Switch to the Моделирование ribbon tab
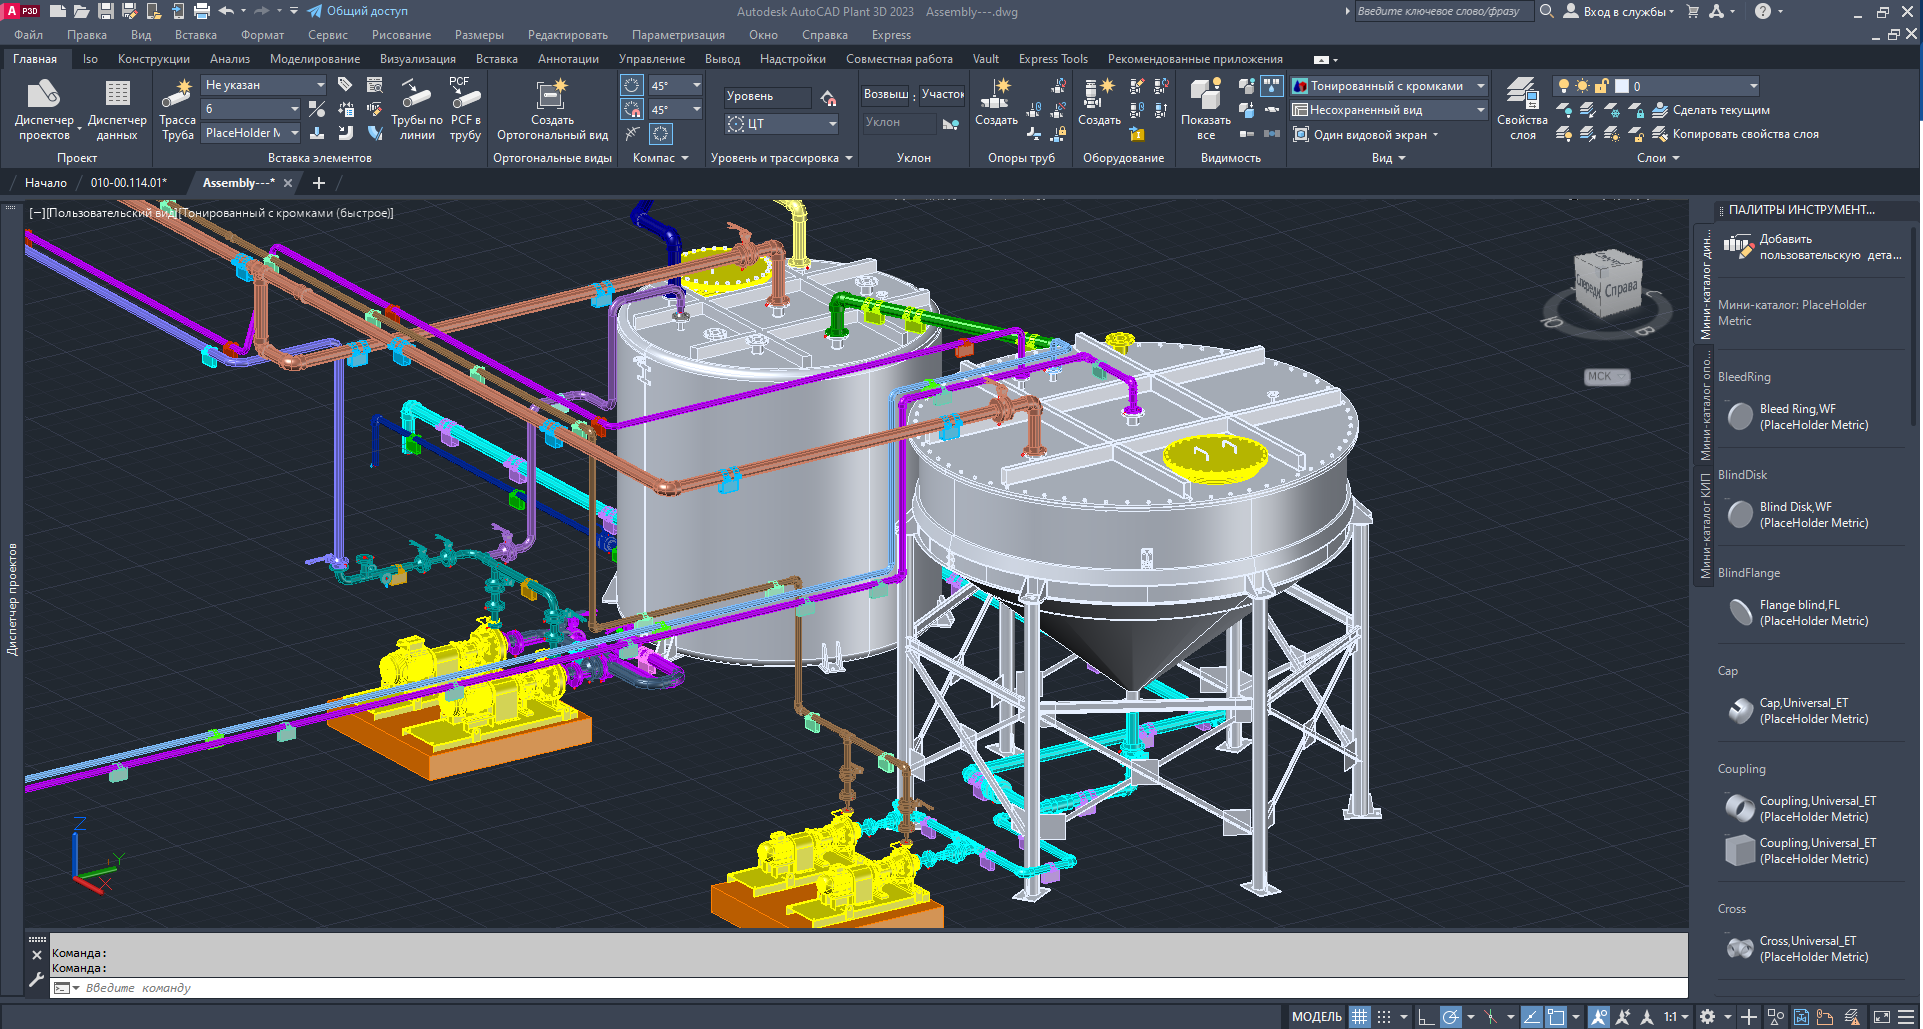The height and width of the screenshot is (1029, 1923). pyautogui.click(x=315, y=59)
